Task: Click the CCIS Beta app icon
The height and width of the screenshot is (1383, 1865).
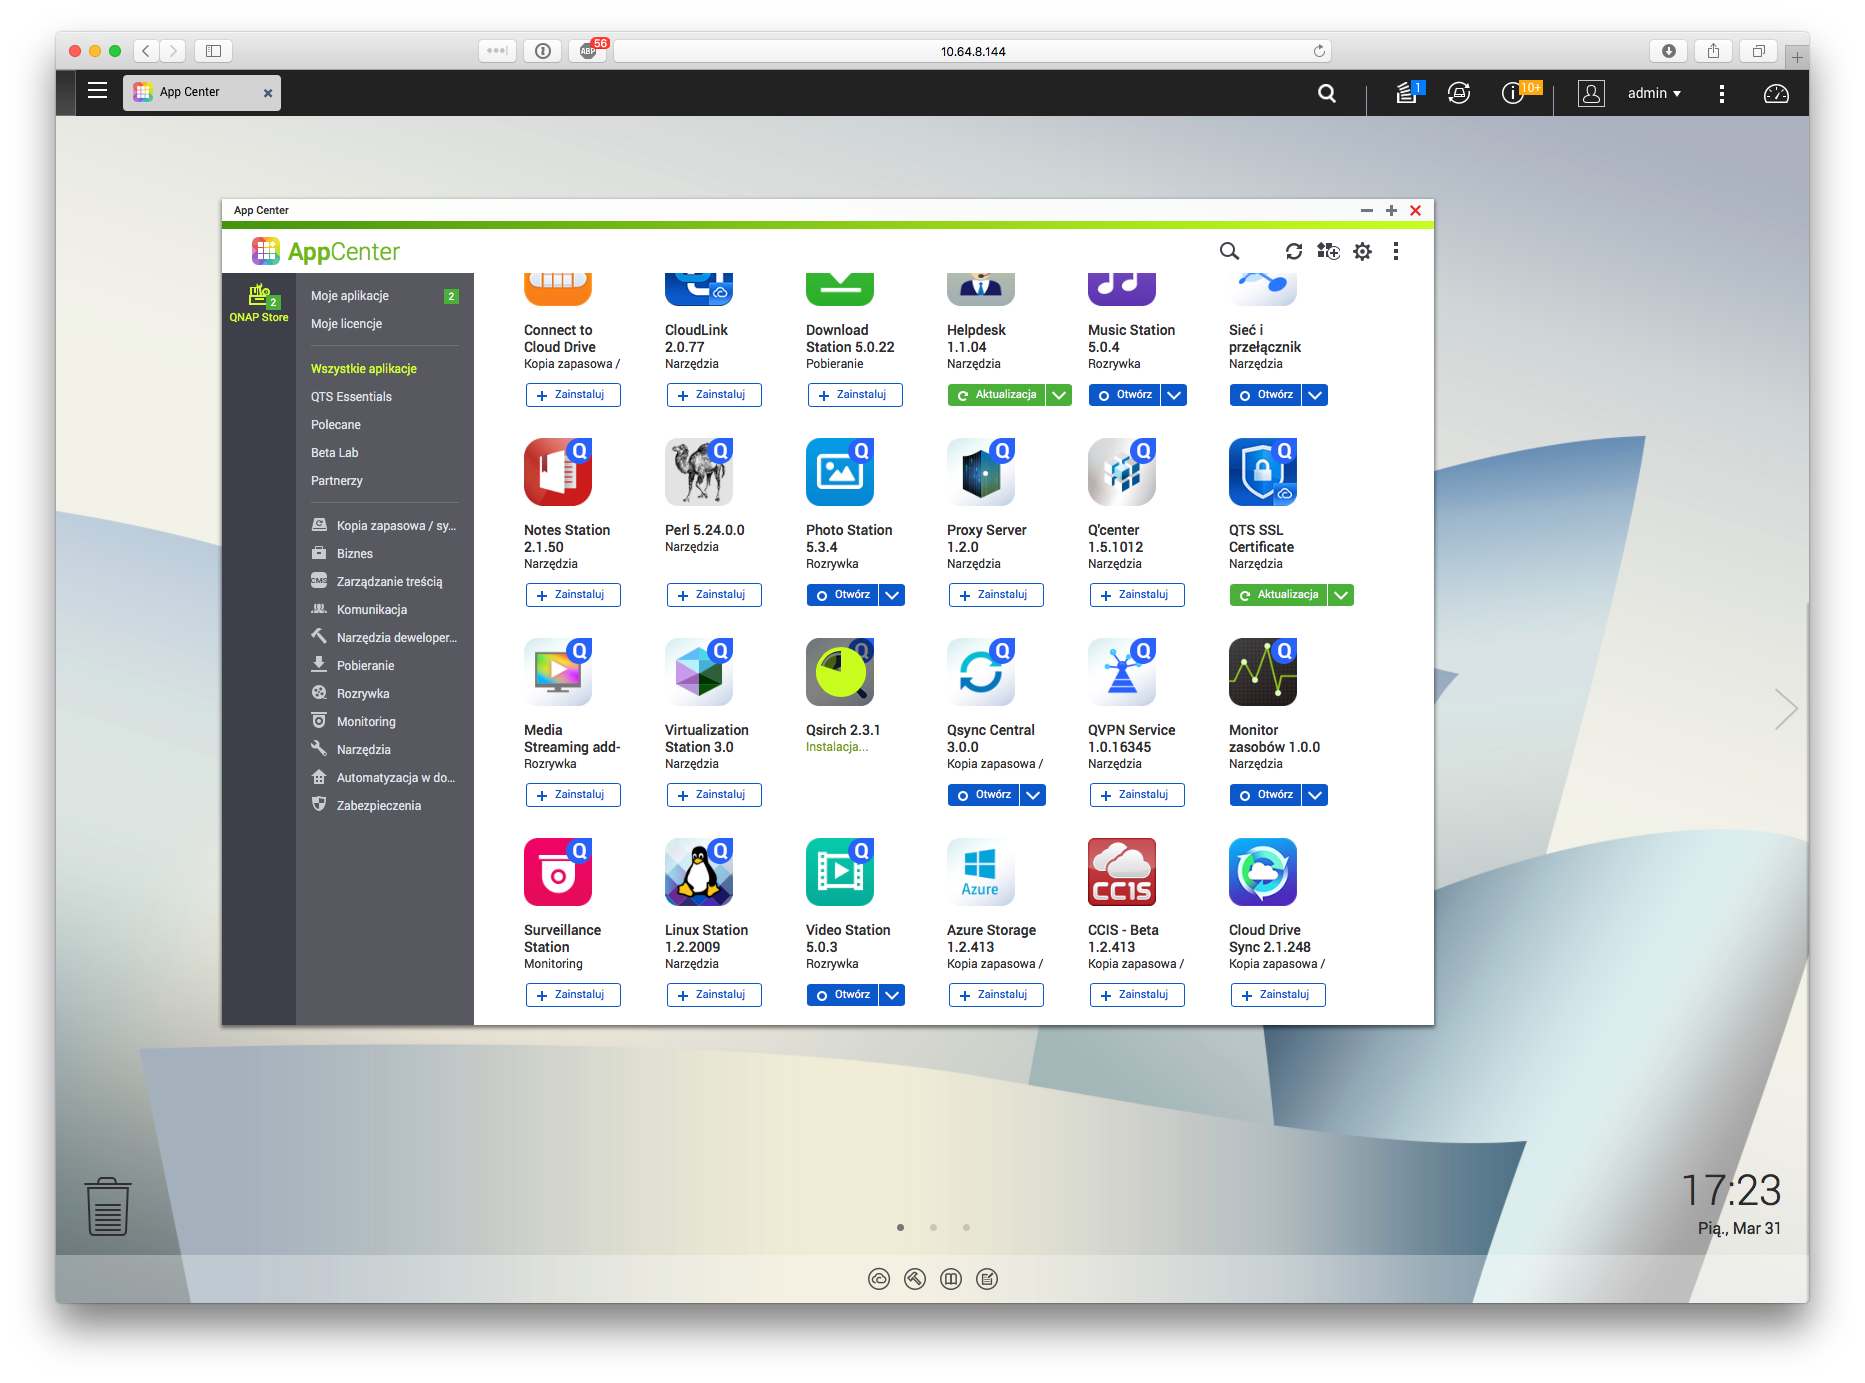Action: pos(1122,872)
